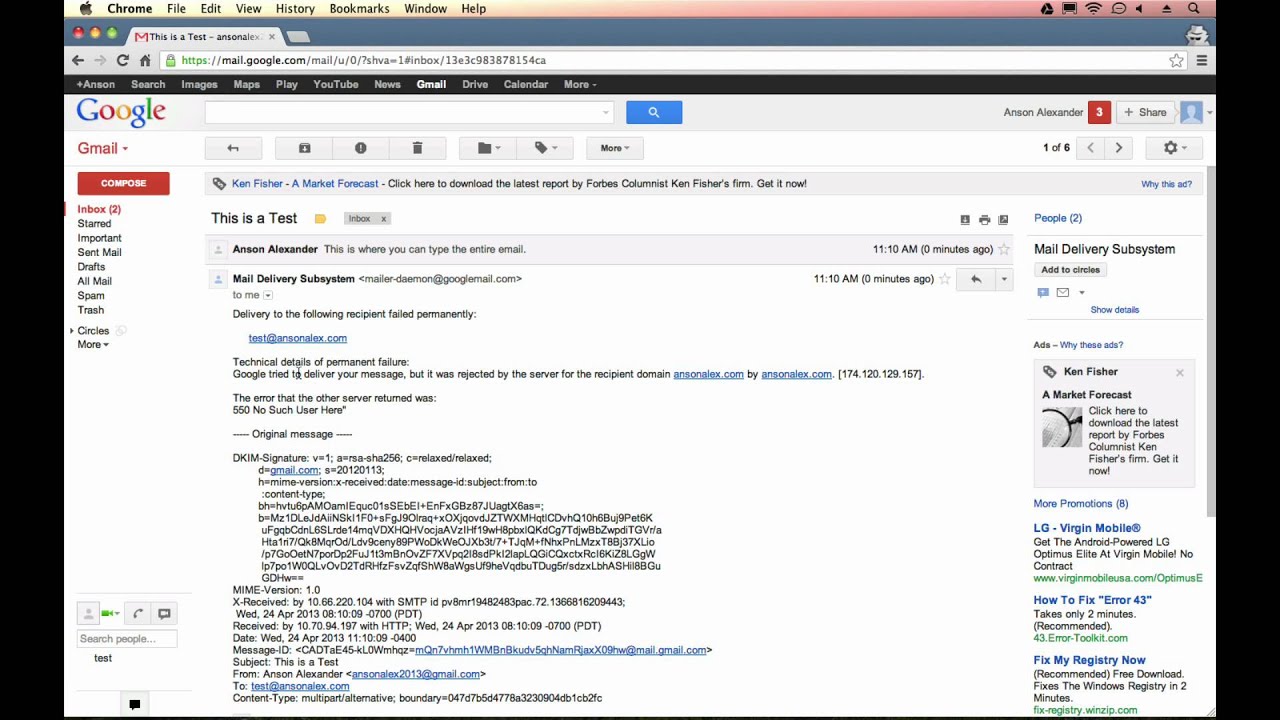Open YouTube in the Google bar

[x=335, y=84]
